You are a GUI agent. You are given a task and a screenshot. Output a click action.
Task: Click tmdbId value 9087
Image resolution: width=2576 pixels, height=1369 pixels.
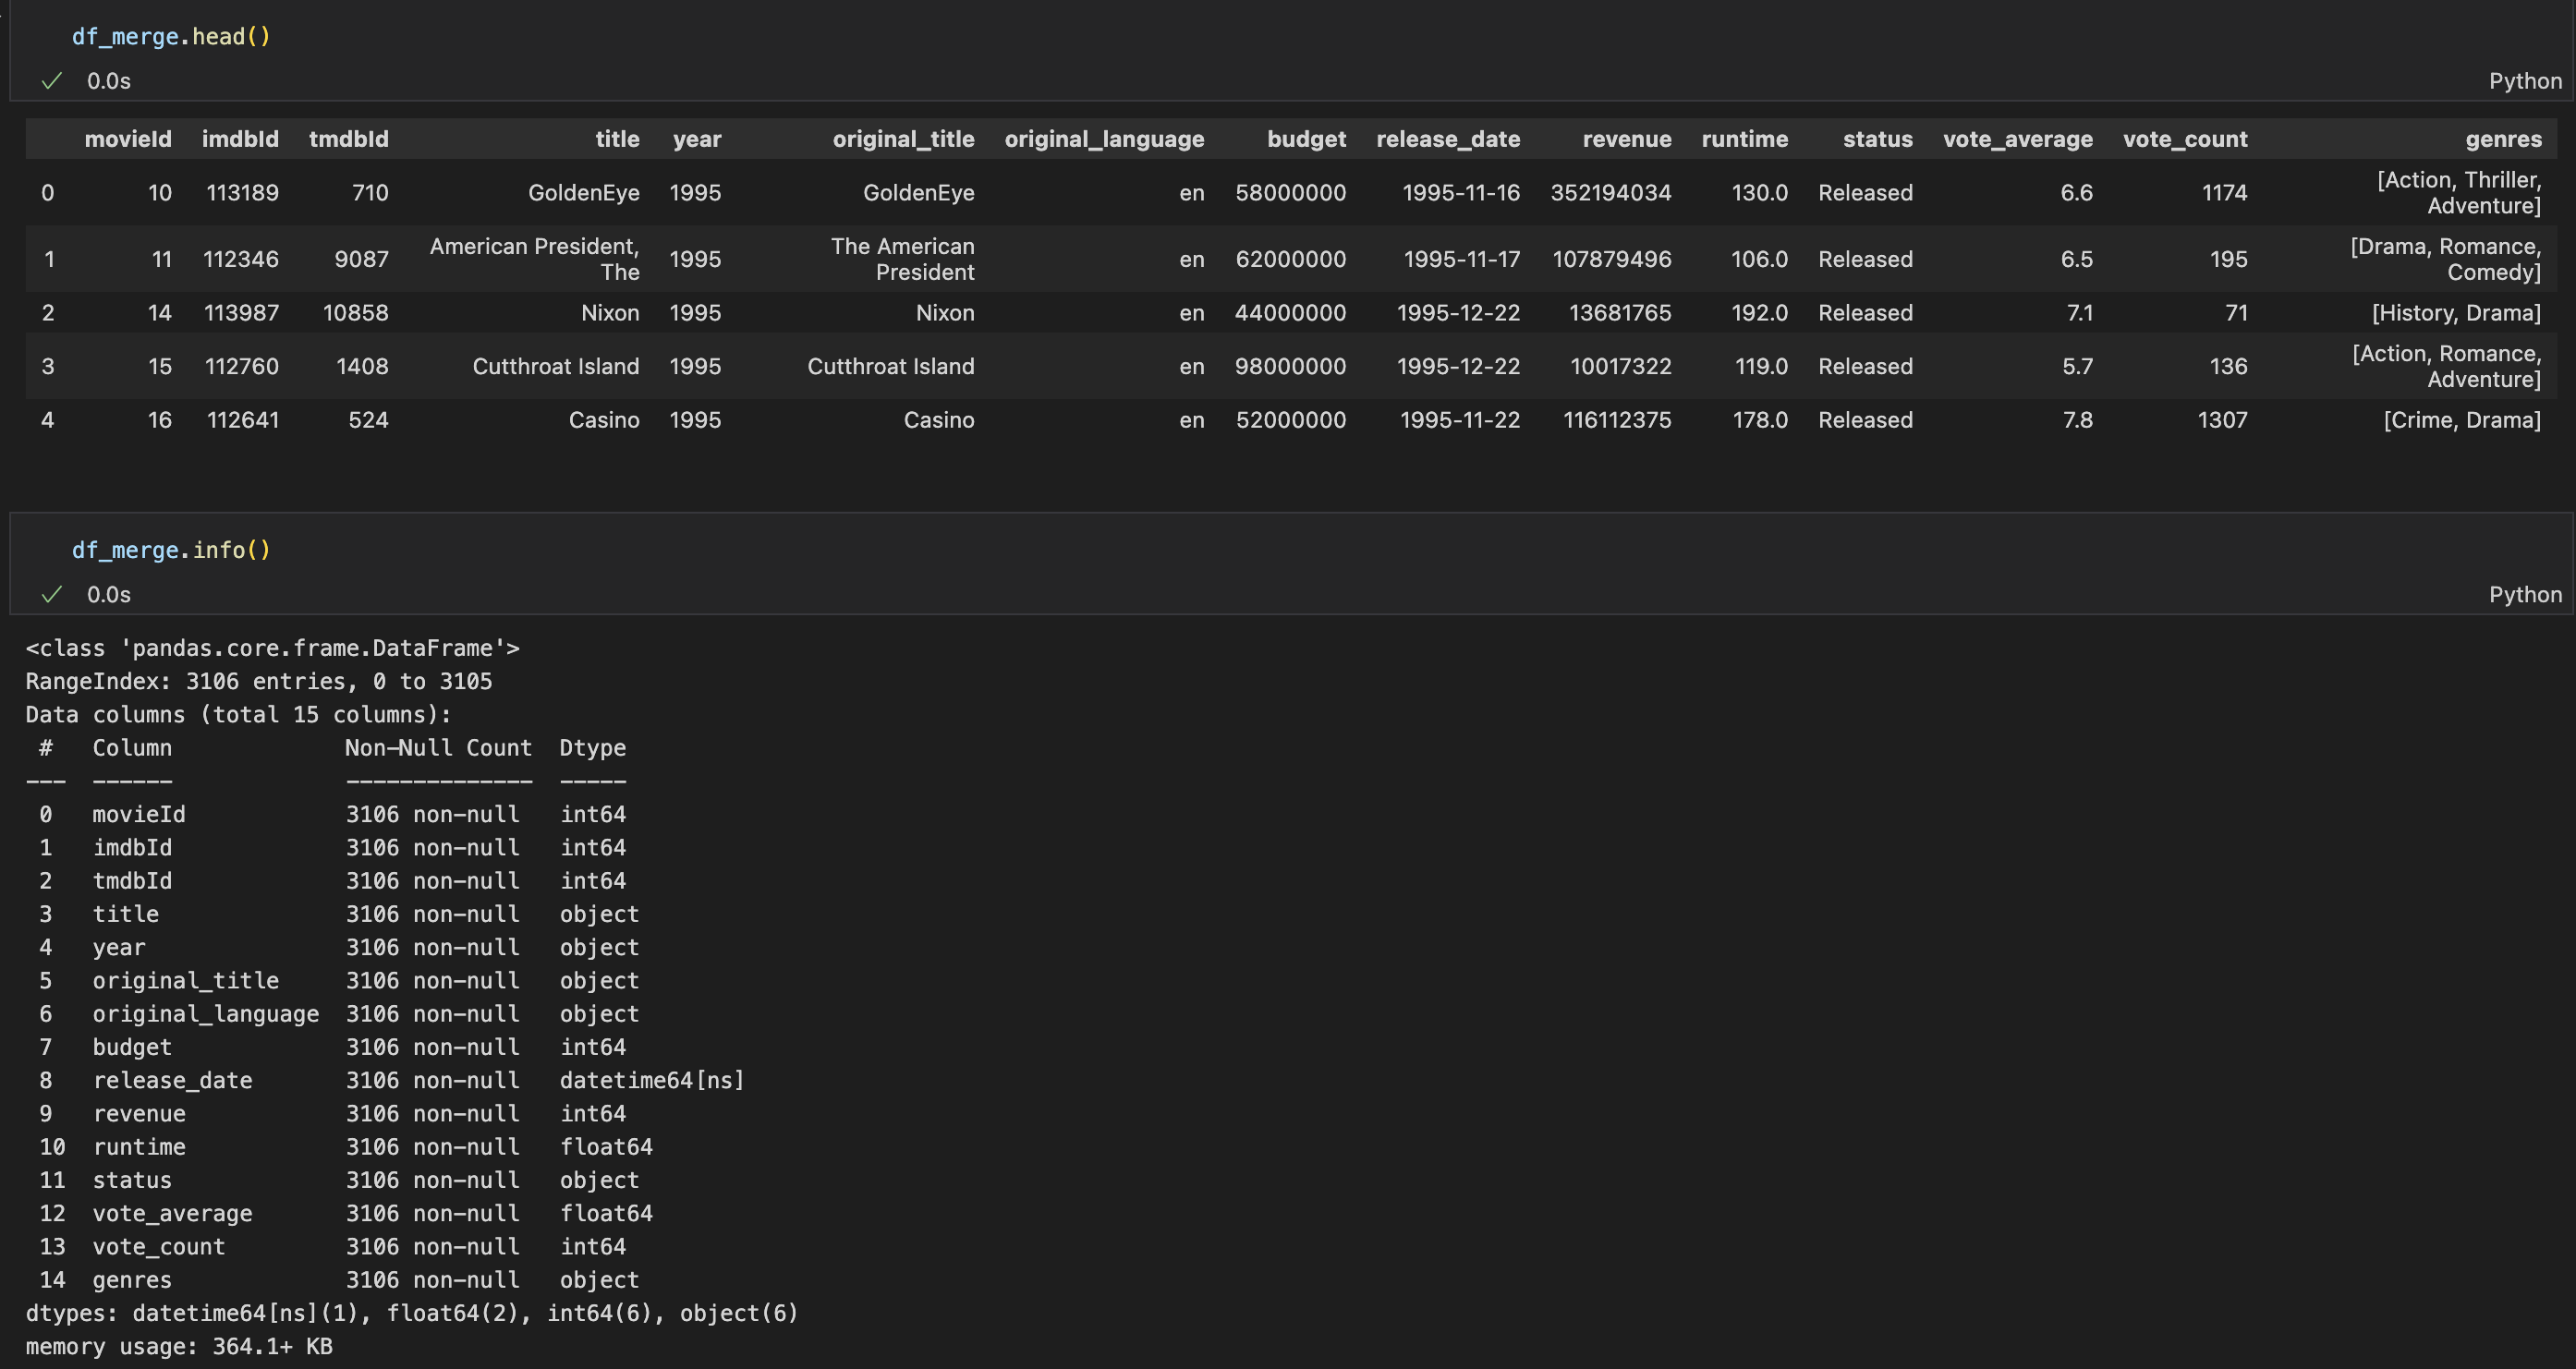(x=361, y=259)
